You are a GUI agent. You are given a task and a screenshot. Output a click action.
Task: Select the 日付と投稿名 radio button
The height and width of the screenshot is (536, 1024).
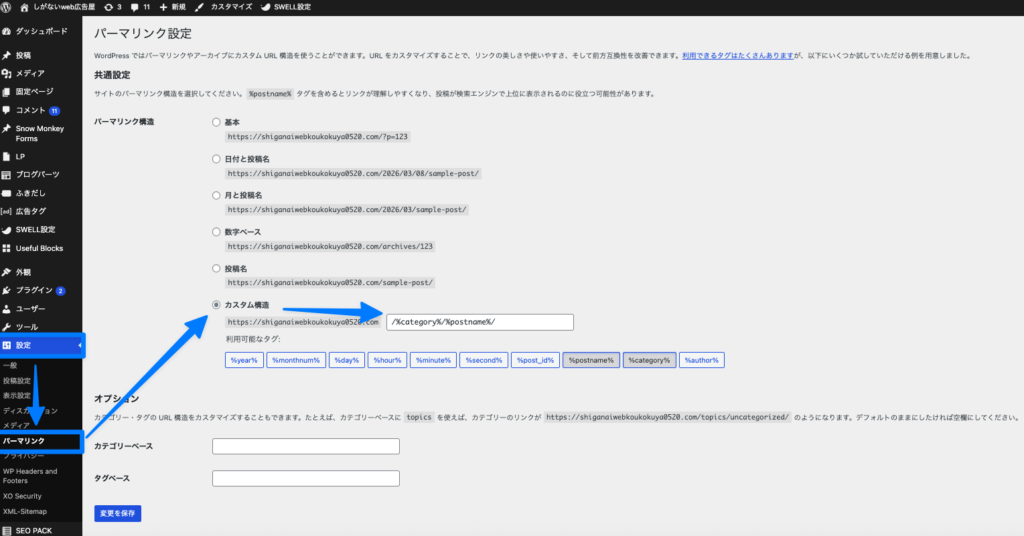216,158
